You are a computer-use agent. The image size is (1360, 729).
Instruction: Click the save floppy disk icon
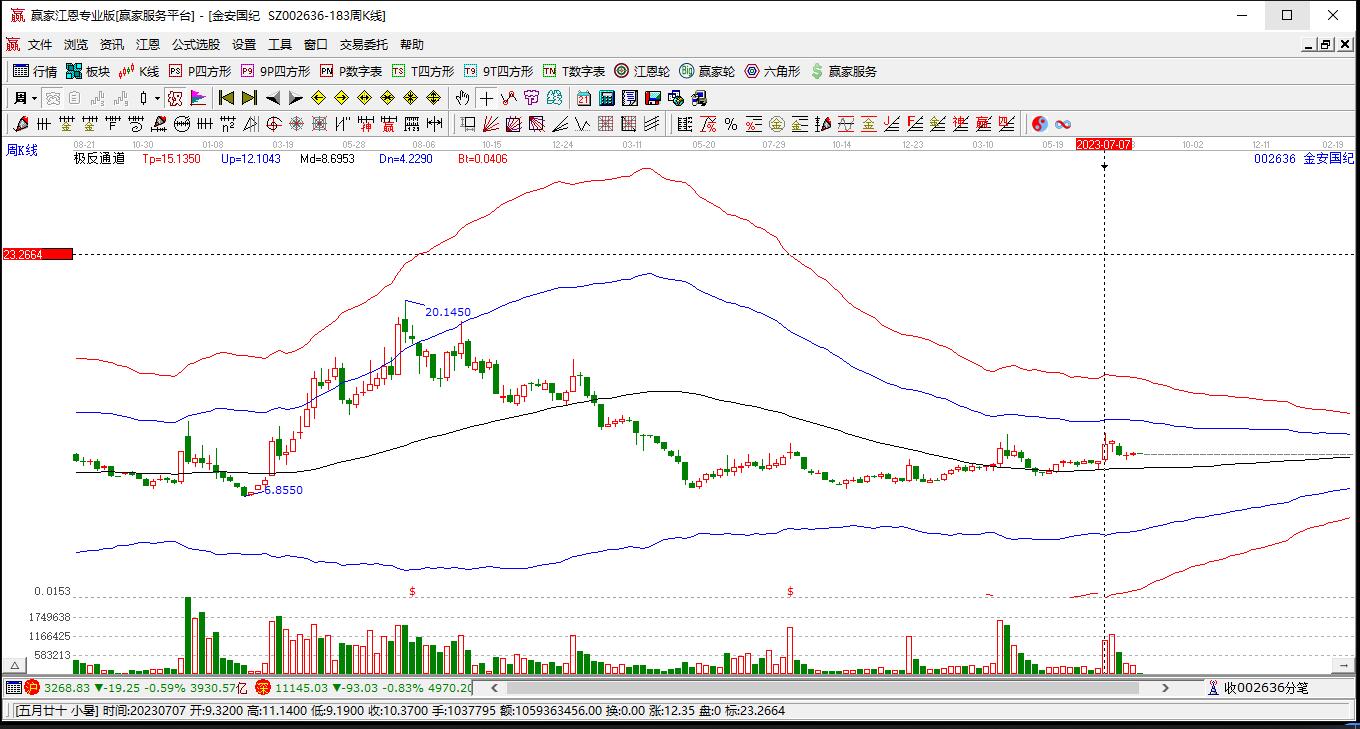coord(653,98)
